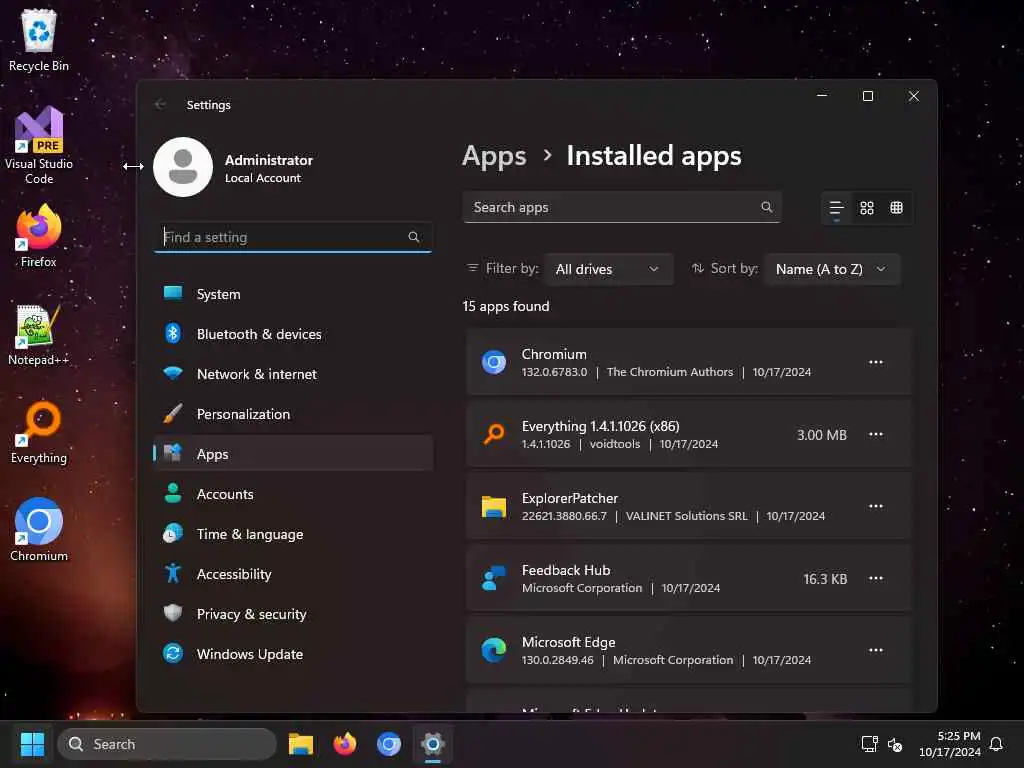Open Time & language settings
1024x768 pixels.
(x=293, y=534)
